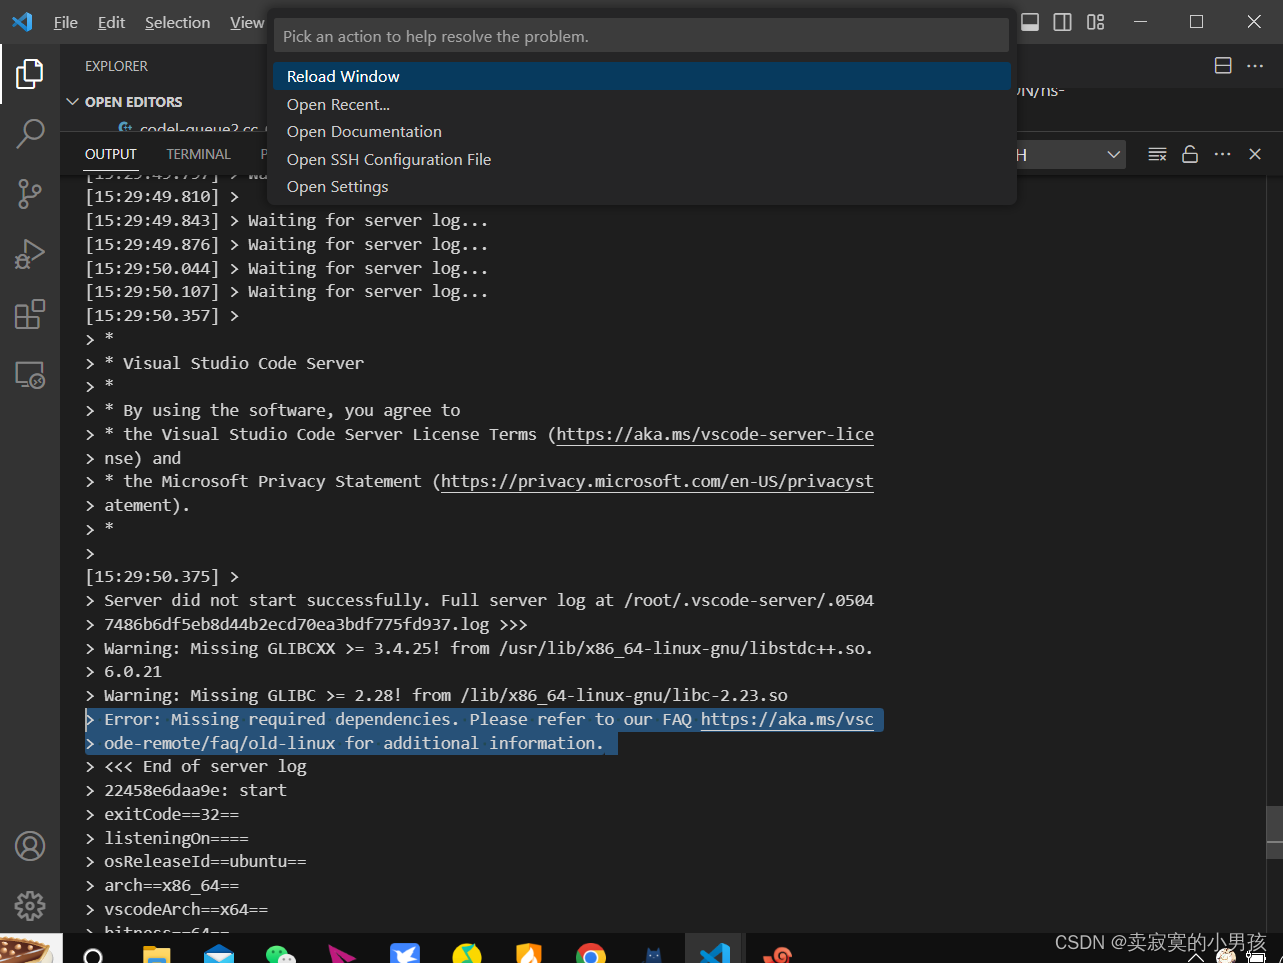Click the Explorer panel title
This screenshot has width=1283, height=963.
tap(116, 66)
